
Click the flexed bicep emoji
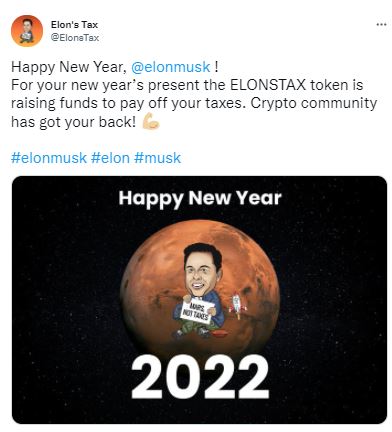[x=151, y=121]
